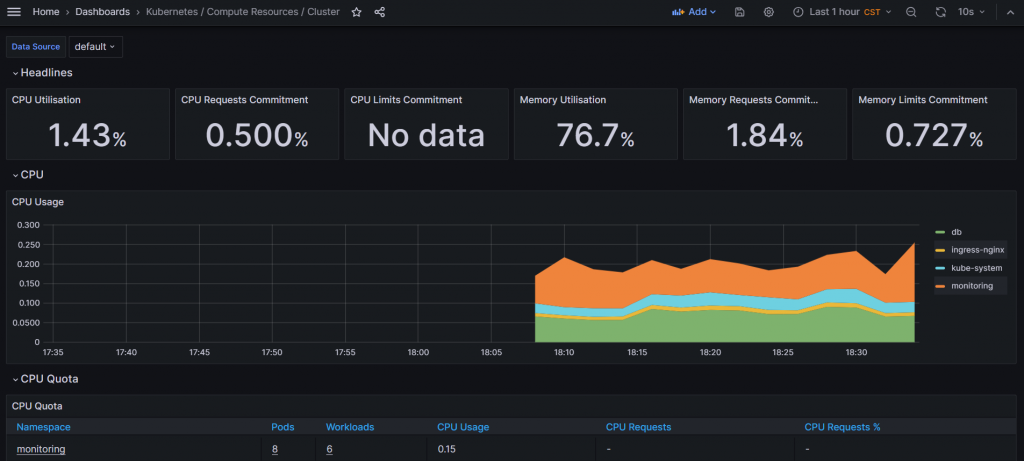Click the zoom out time range icon
This screenshot has width=1024, height=461.
click(911, 12)
